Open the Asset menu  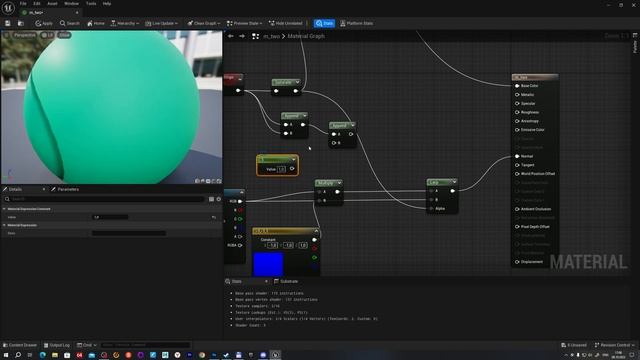52,4
